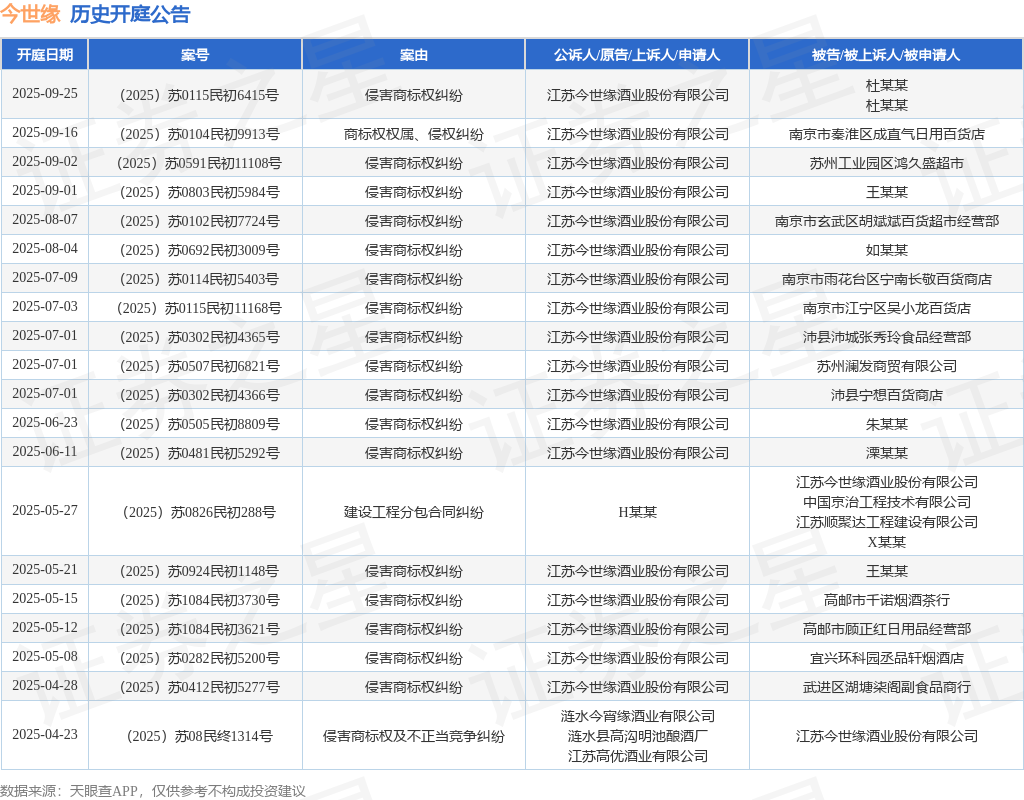The width and height of the screenshot is (1024, 800).
Task: Click case number 苏0115民初11168号
Action: click(x=199, y=308)
